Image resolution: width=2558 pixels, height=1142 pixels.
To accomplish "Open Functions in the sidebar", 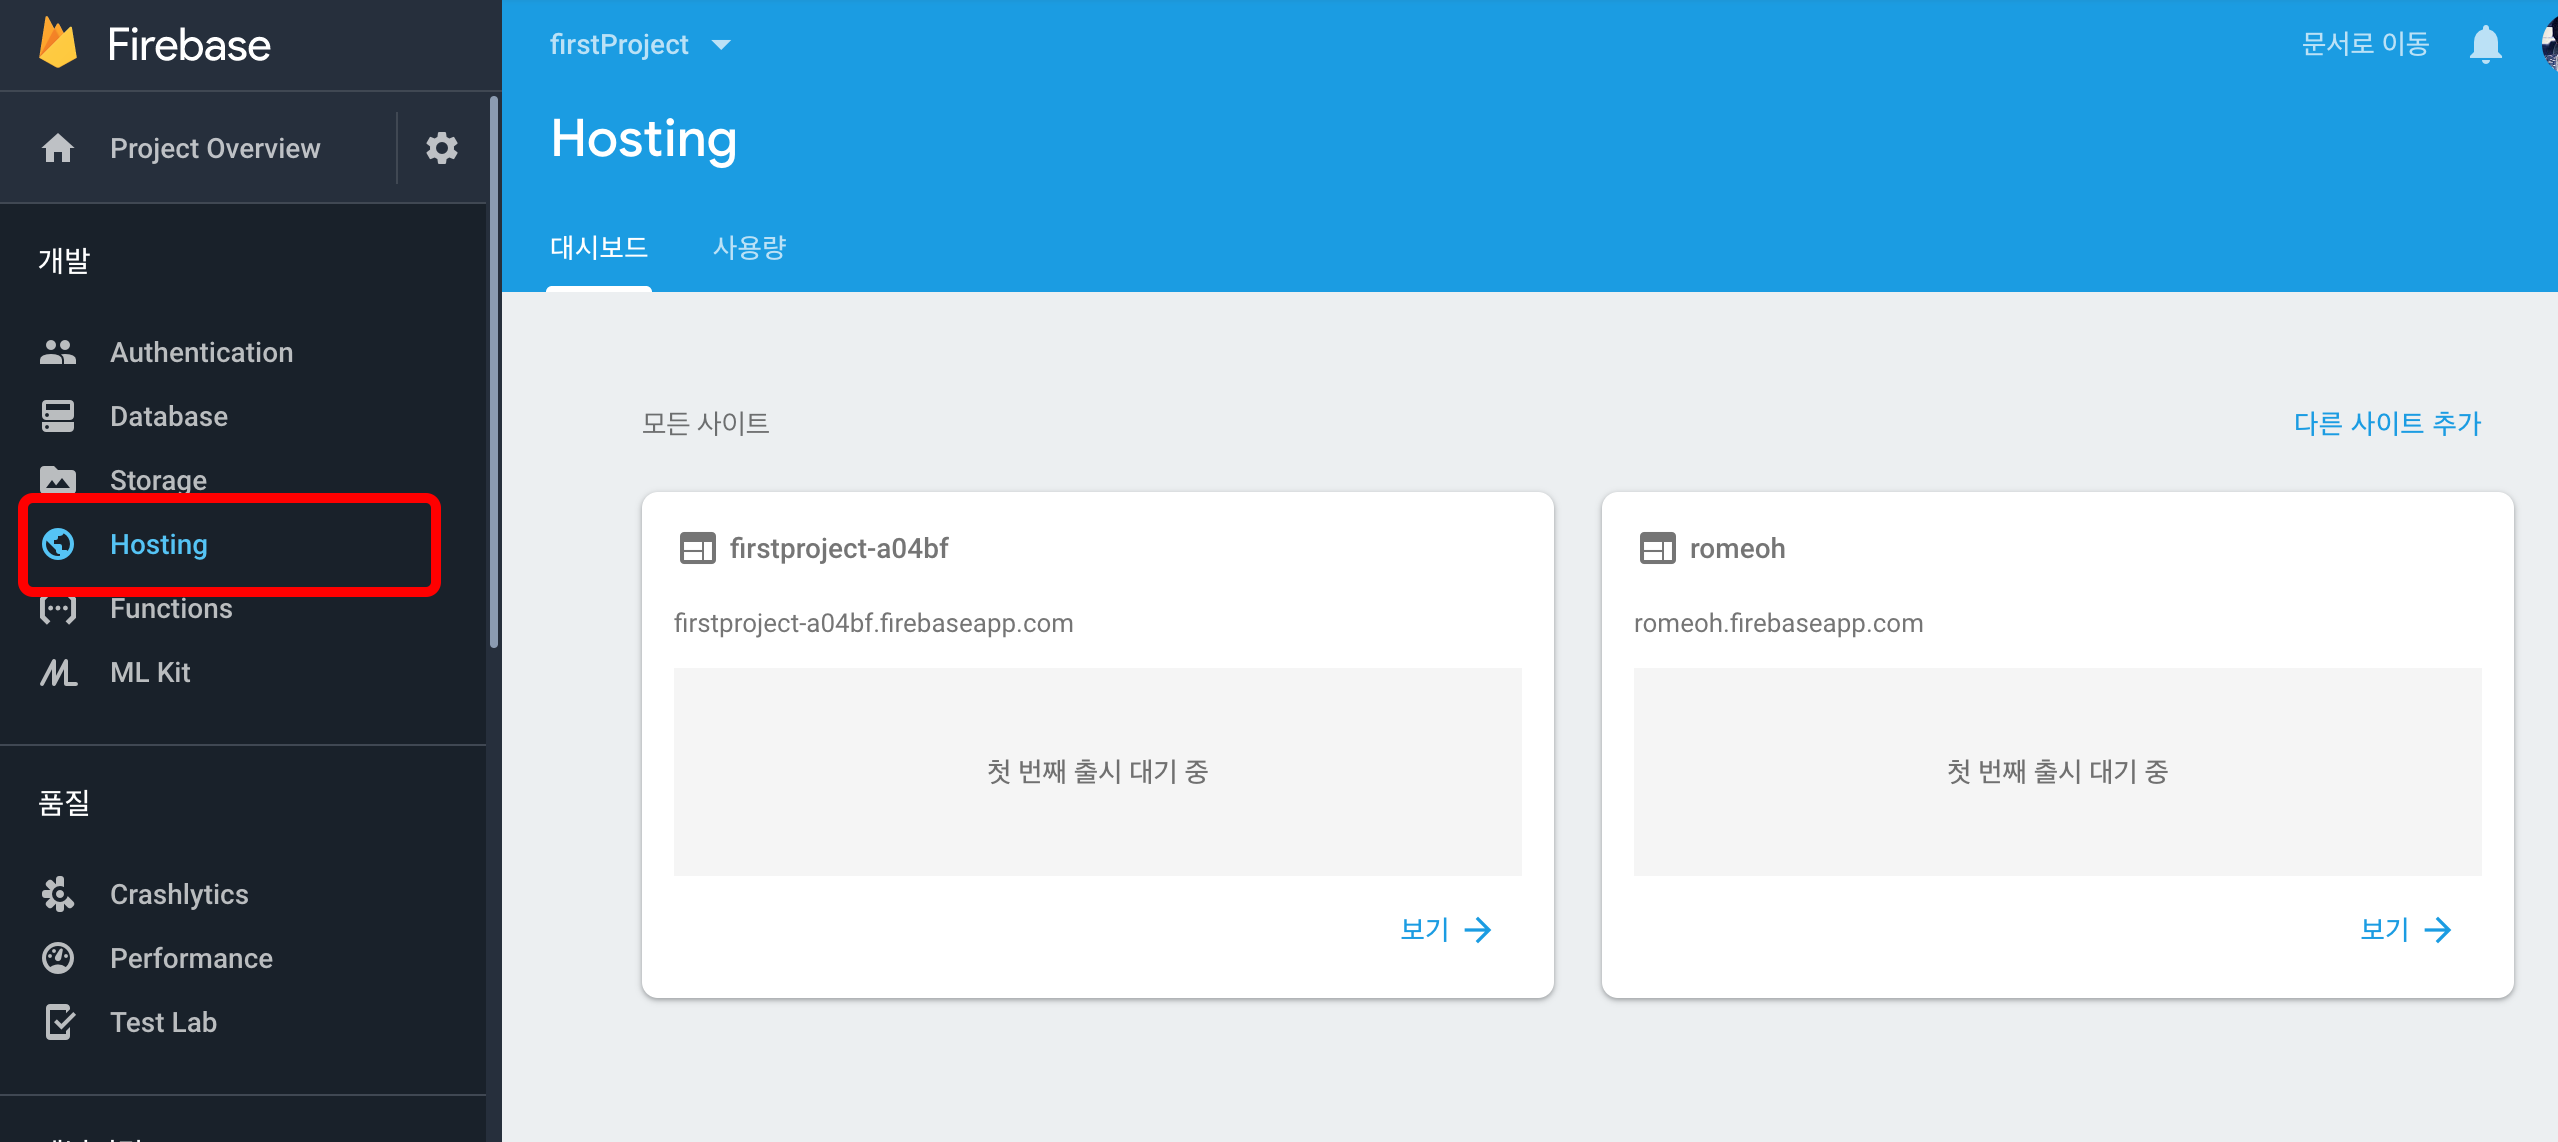I will click(x=171, y=609).
